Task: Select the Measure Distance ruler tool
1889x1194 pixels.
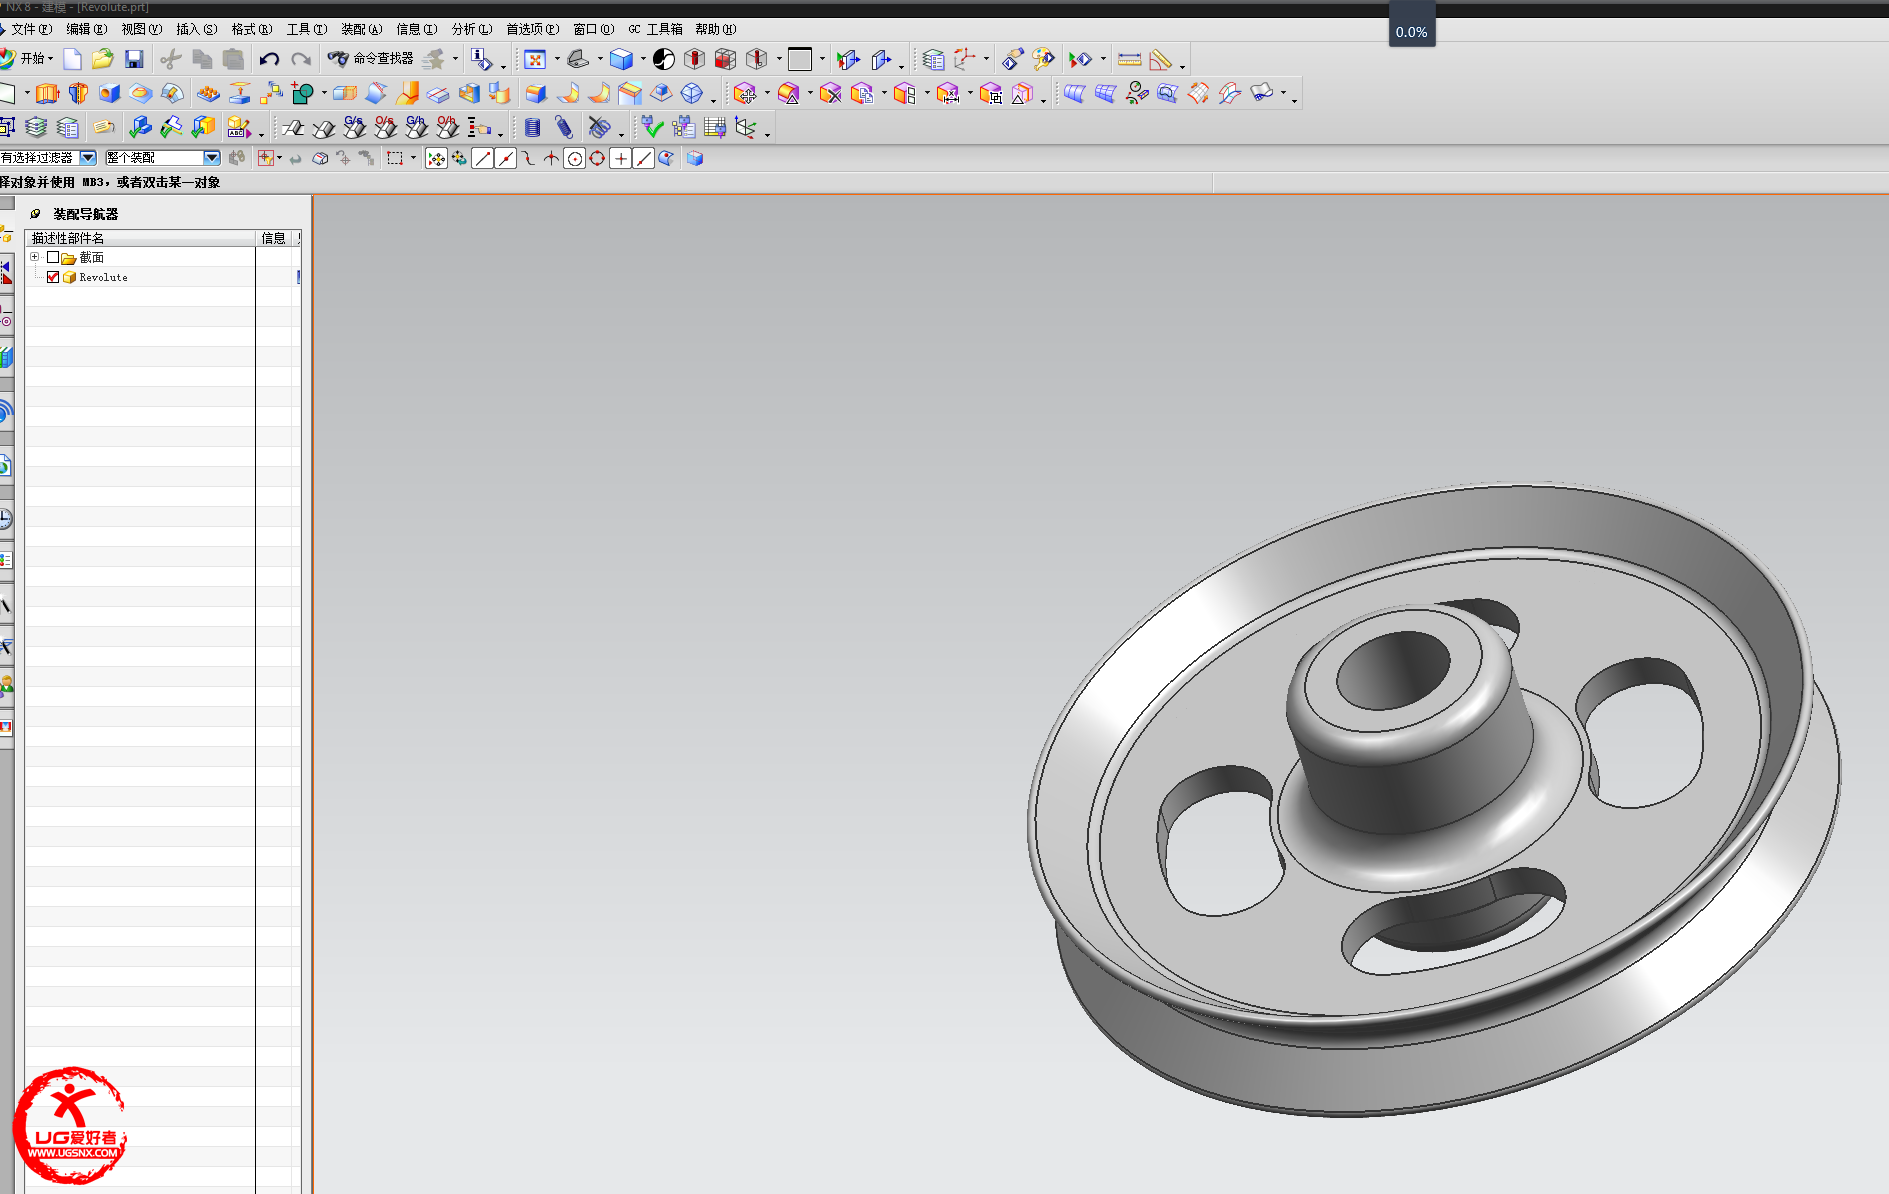Action: coord(1130,60)
